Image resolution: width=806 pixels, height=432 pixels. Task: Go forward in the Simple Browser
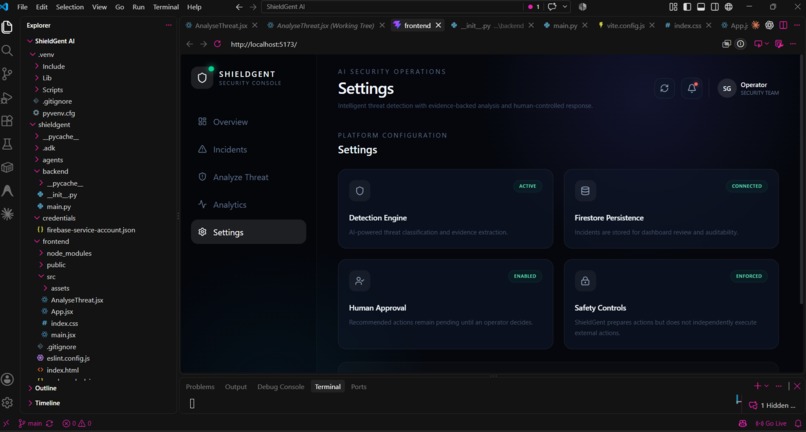coord(204,44)
